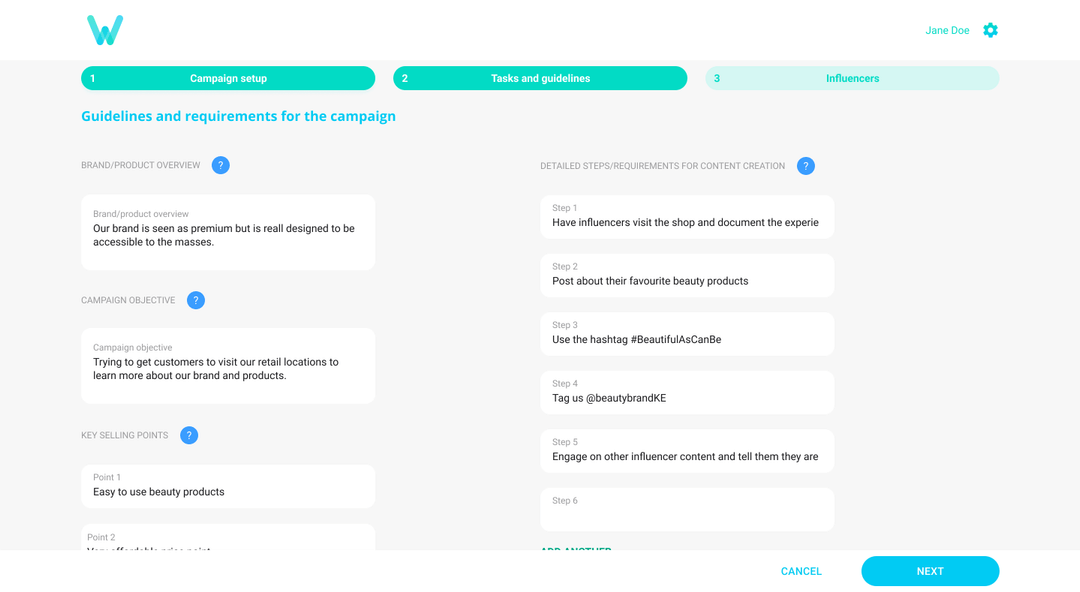Click Step 1 shop visit text field

click(x=687, y=217)
